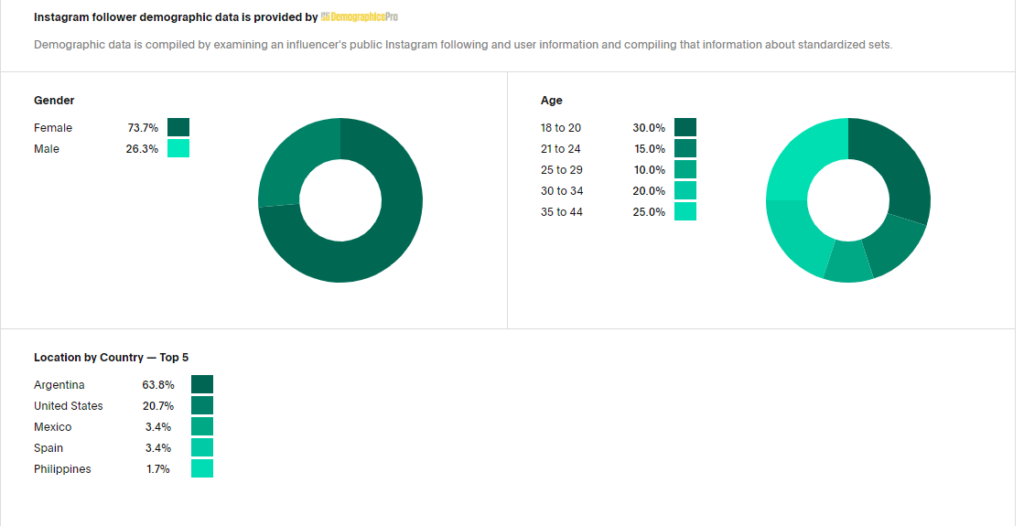Image resolution: width=1024 pixels, height=526 pixels.
Task: Select the United States color swatch
Action: click(x=202, y=405)
